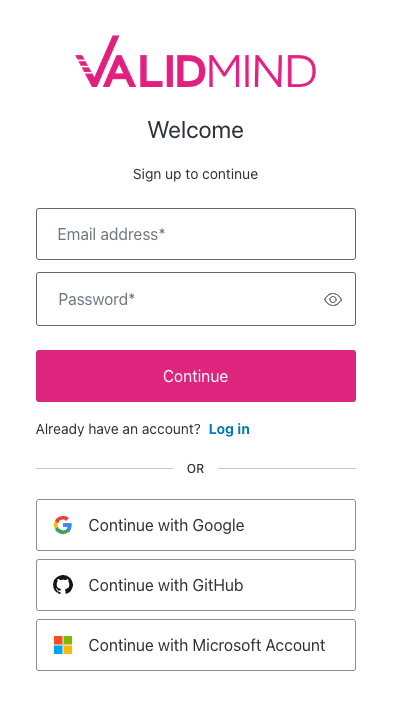This screenshot has width=393, height=708.
Task: Click the Google G icon
Action: click(63, 525)
